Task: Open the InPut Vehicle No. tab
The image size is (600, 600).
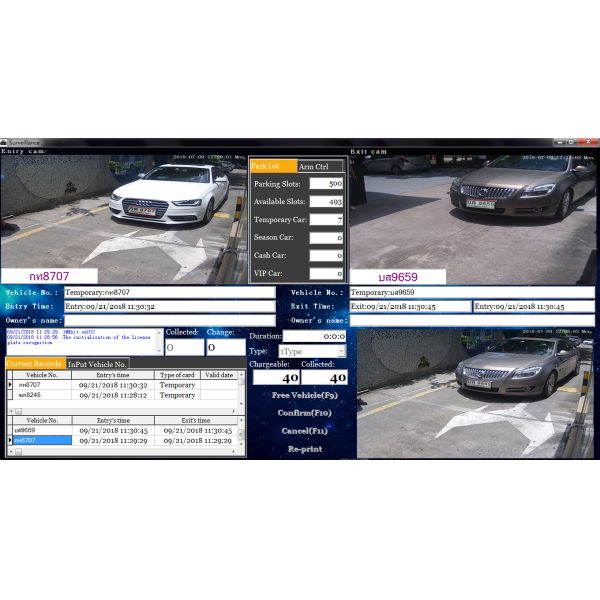Action: click(x=97, y=364)
